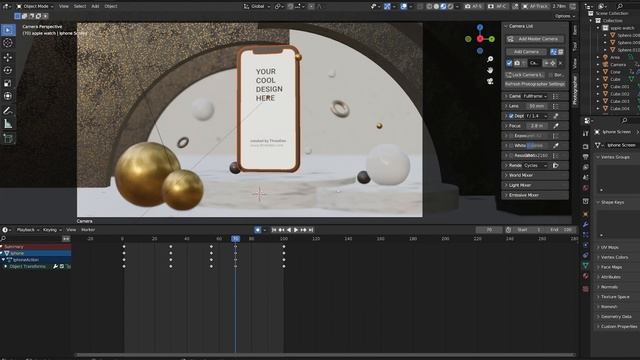Click the Add Master Camera button
This screenshot has height=360, width=640.
tap(535, 39)
